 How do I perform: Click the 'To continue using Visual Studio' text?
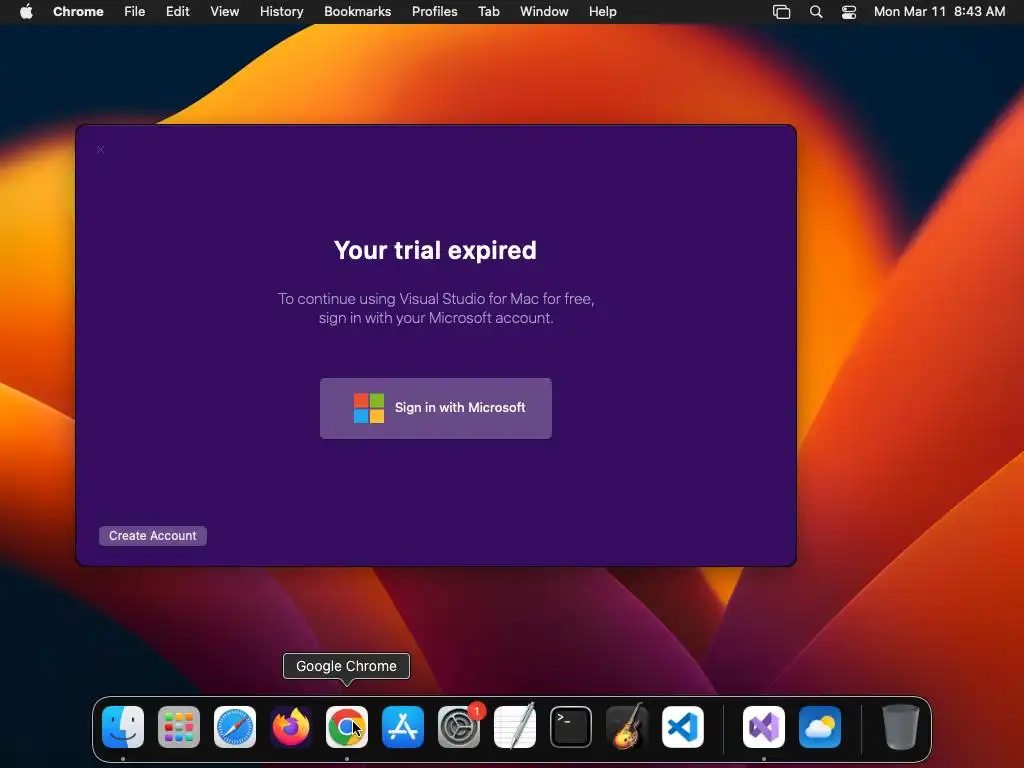pos(436,308)
